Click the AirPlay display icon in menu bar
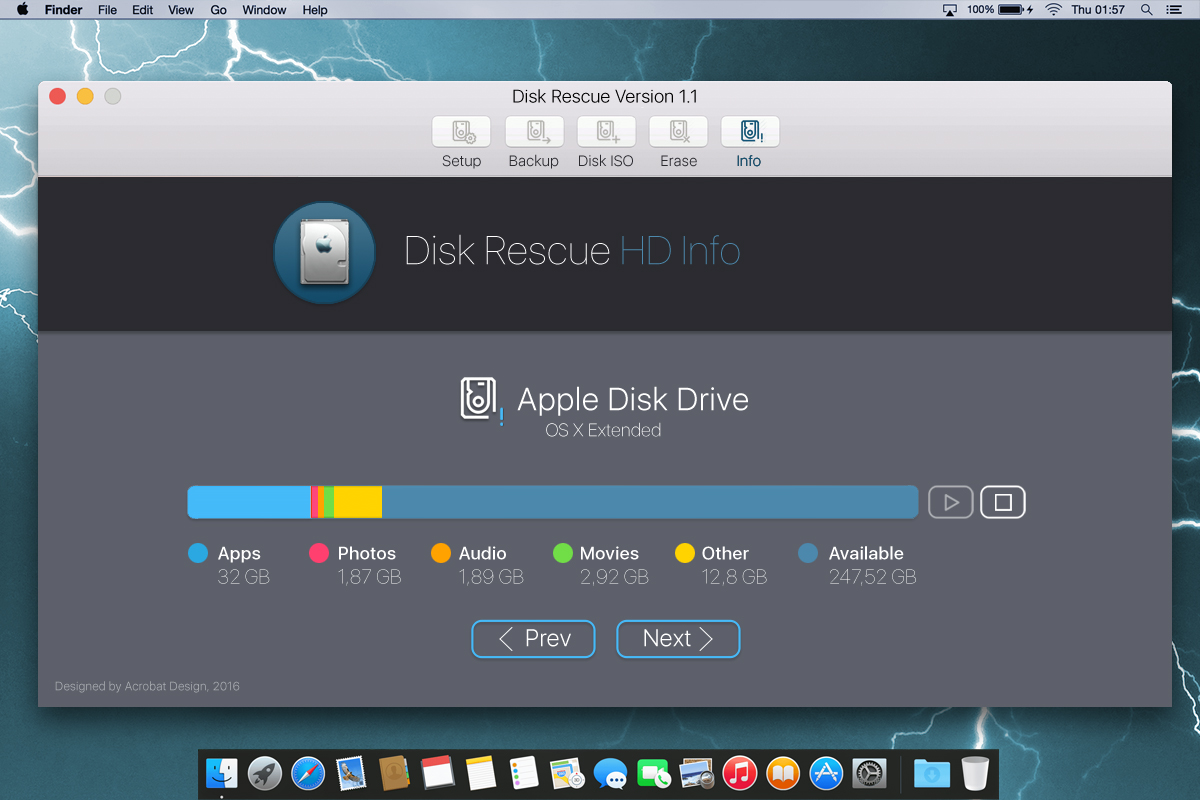 pyautogui.click(x=950, y=10)
